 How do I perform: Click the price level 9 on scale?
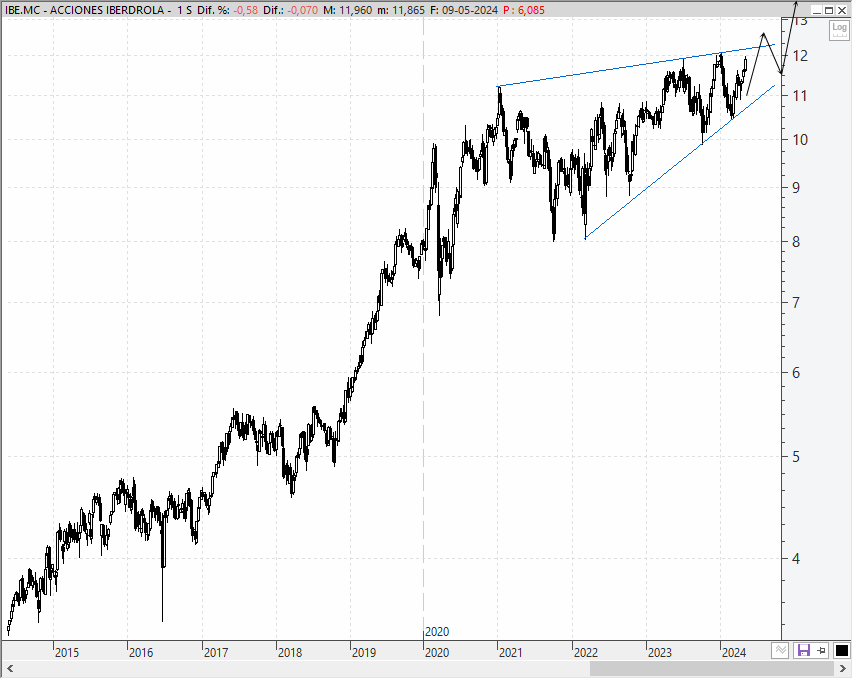796,188
